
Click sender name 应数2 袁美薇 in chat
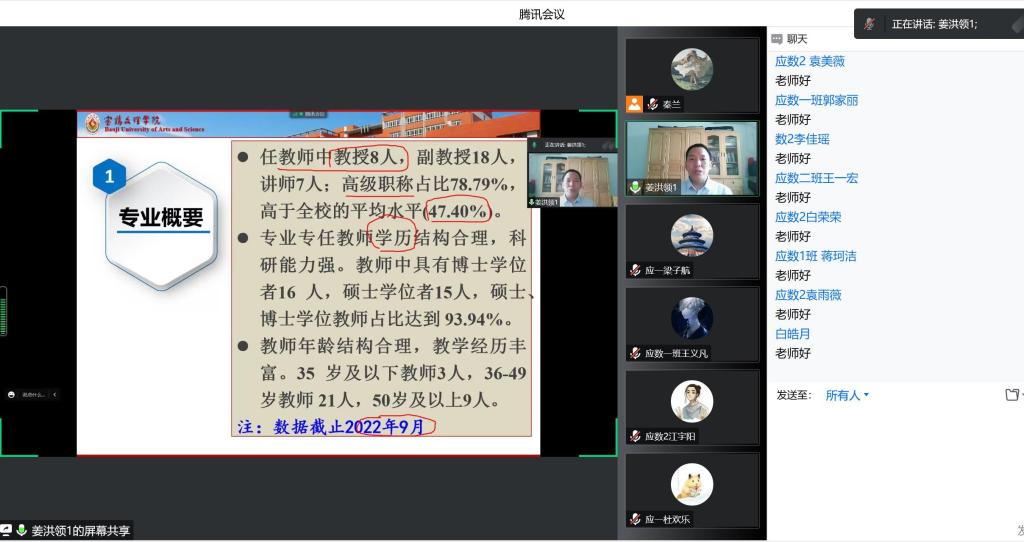[x=809, y=61]
